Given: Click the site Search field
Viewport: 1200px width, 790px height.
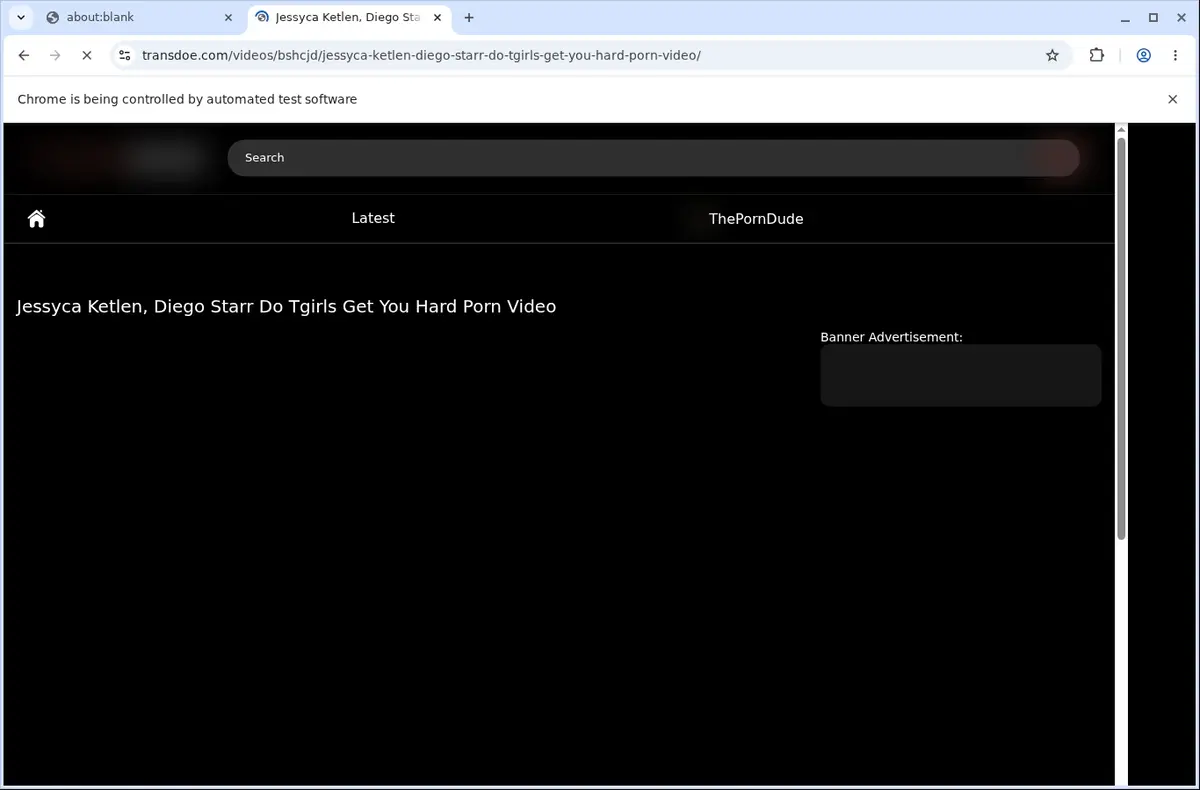Looking at the screenshot, I should 653,157.
